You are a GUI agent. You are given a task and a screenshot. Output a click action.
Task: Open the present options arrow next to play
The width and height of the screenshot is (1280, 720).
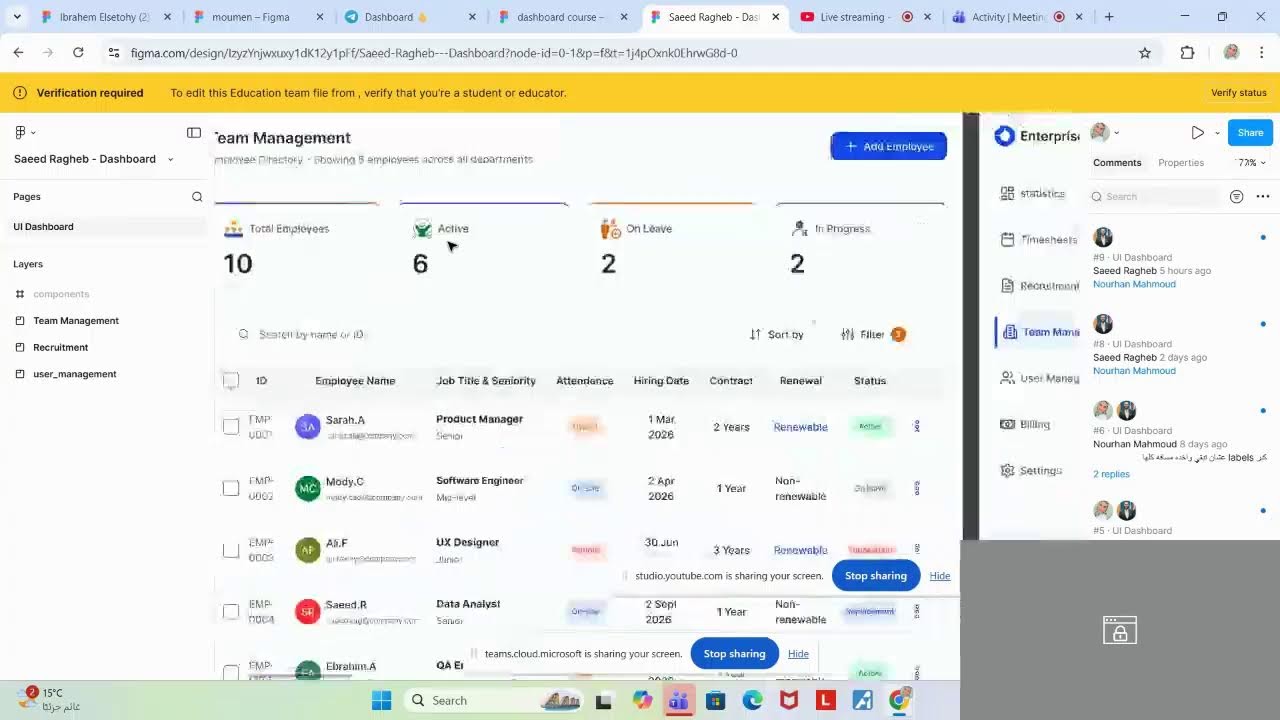(1217, 133)
